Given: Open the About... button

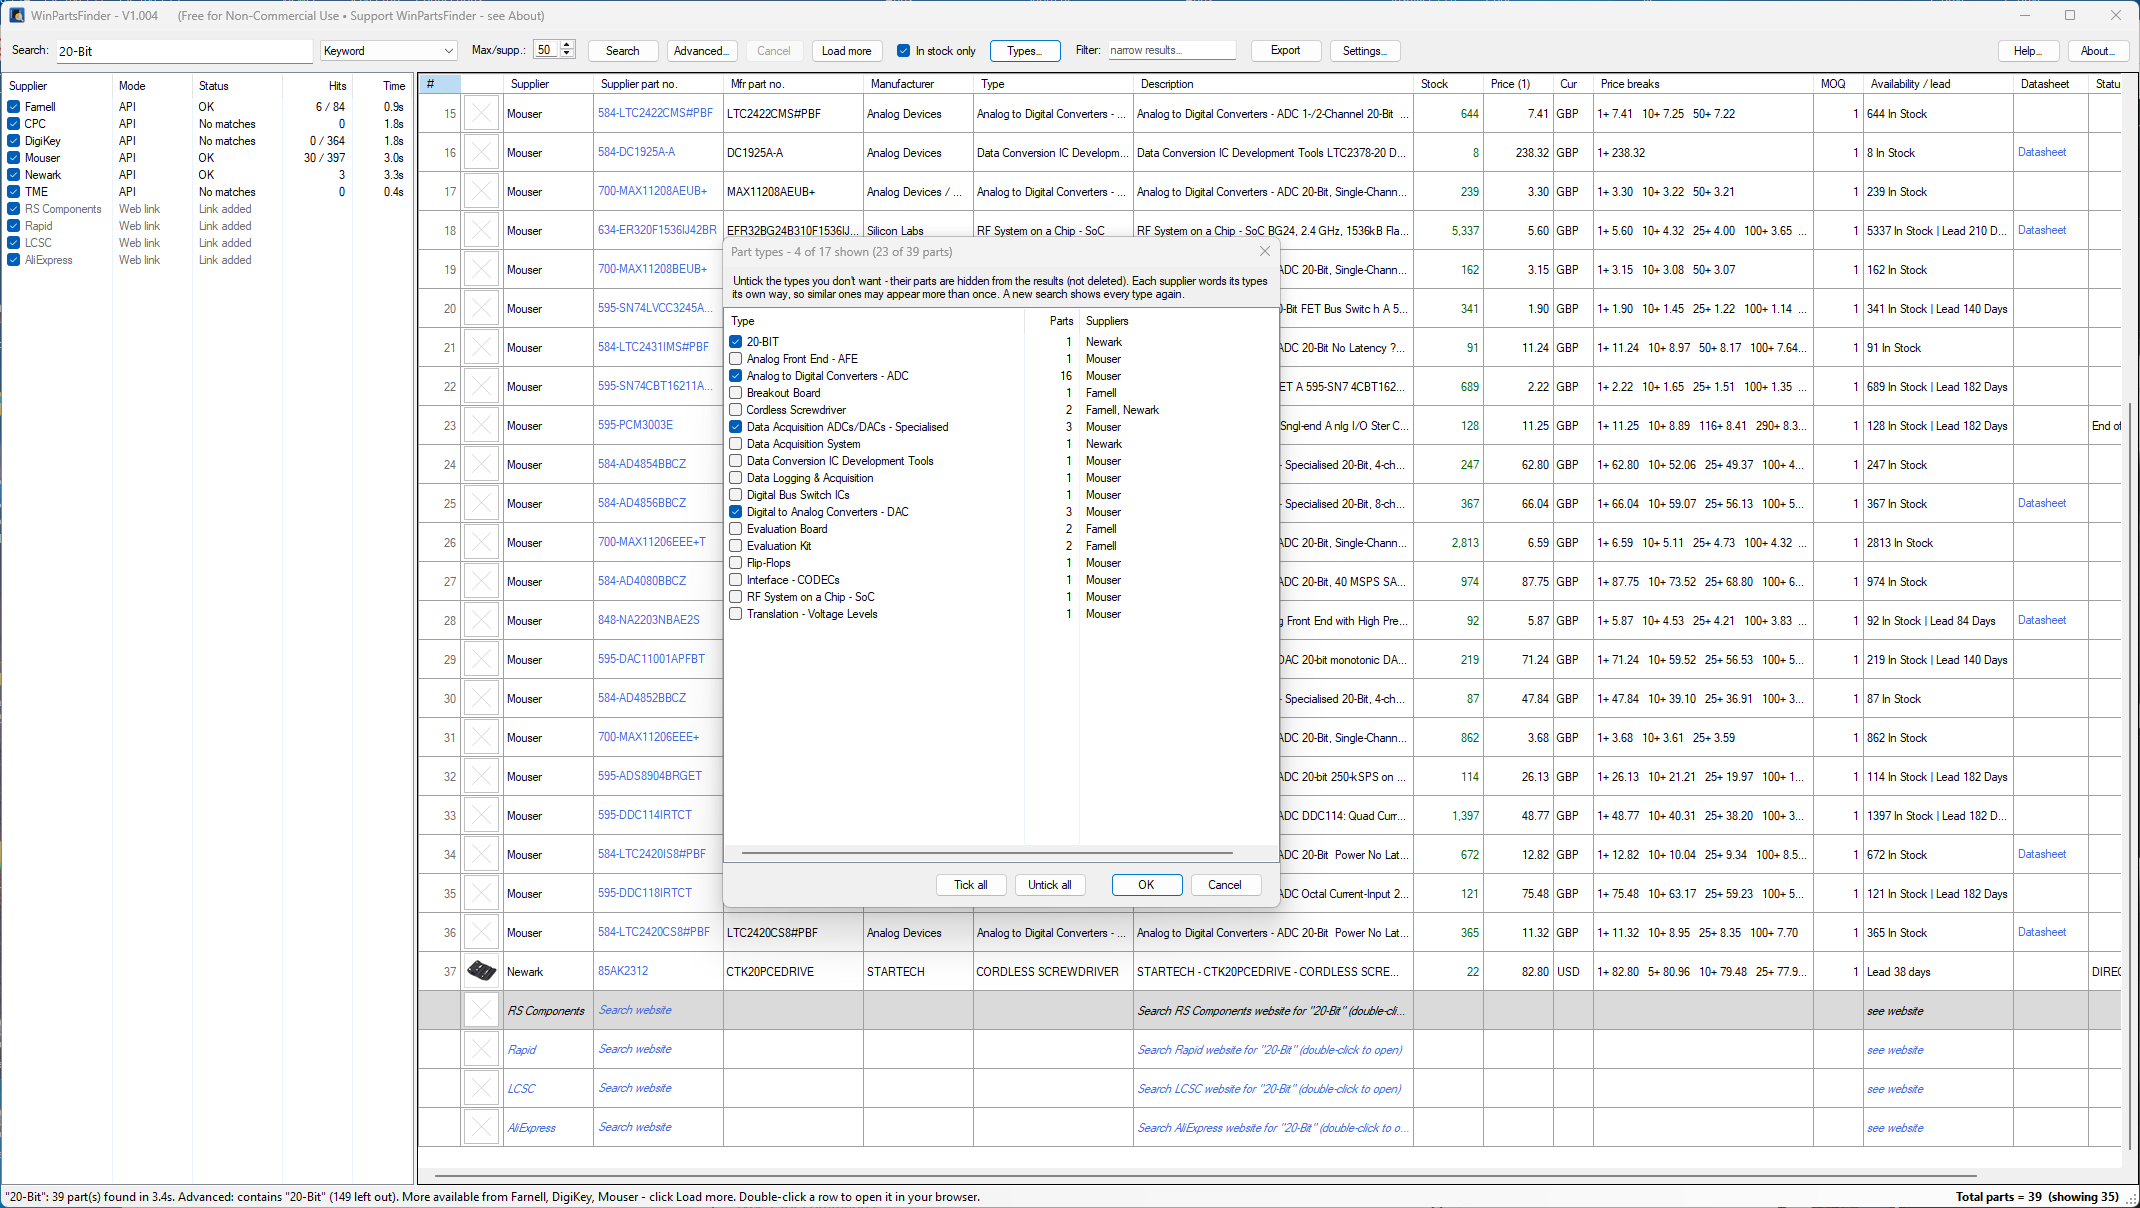Looking at the screenshot, I should pyautogui.click(x=2097, y=51).
